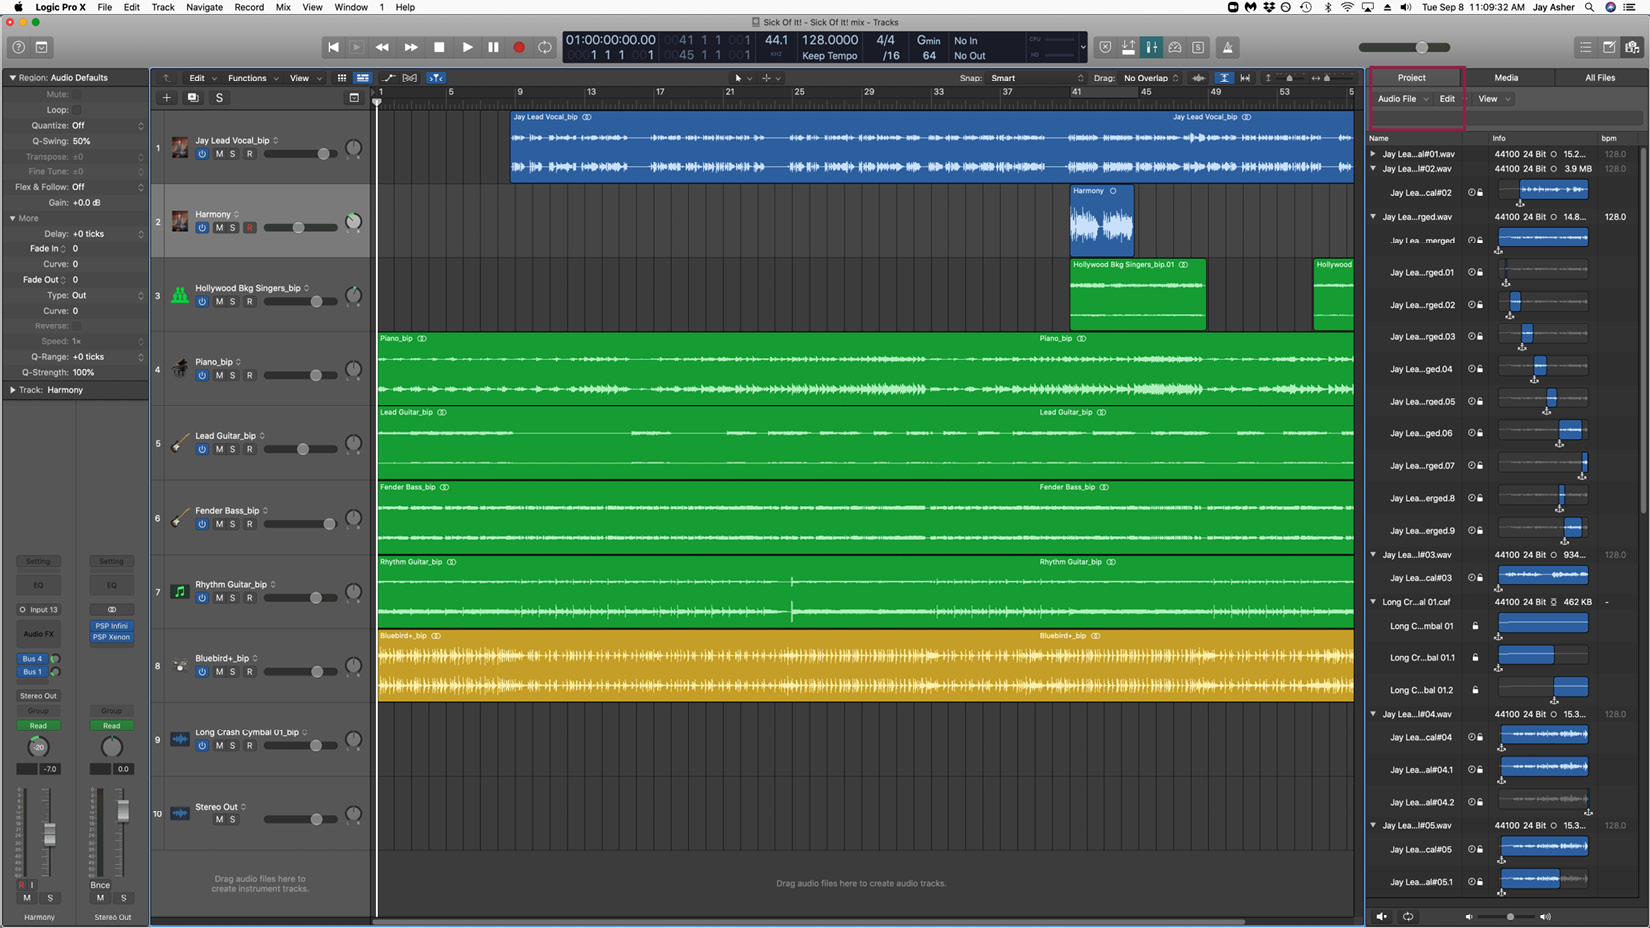Open the Audio File menu in Project browser
Viewport: 1650px width, 928px height.
tap(1403, 99)
